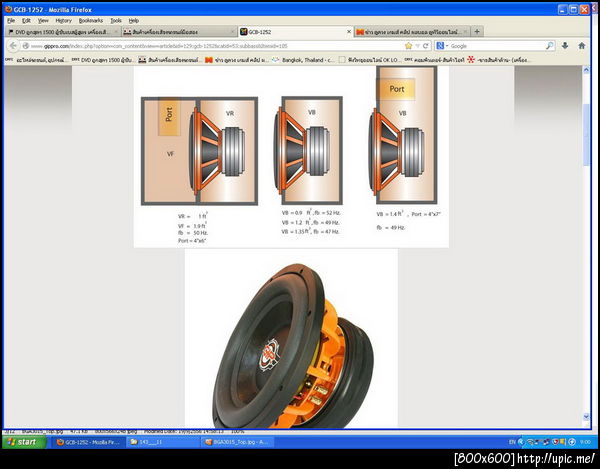Viewport: 600px width, 469px height.
Task: Click the 'VB = 1.35 ft, fb = 47 Hz.' line
Action: (310, 231)
